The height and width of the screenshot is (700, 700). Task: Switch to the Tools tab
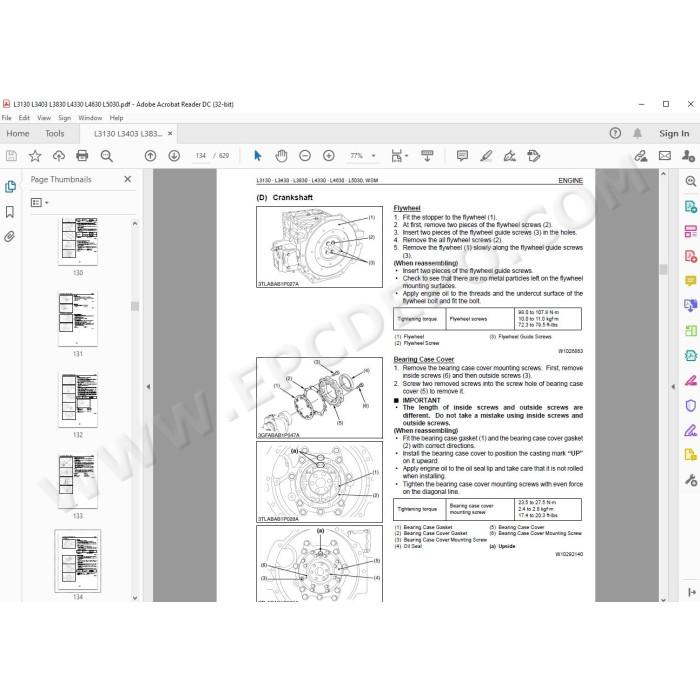click(x=54, y=133)
